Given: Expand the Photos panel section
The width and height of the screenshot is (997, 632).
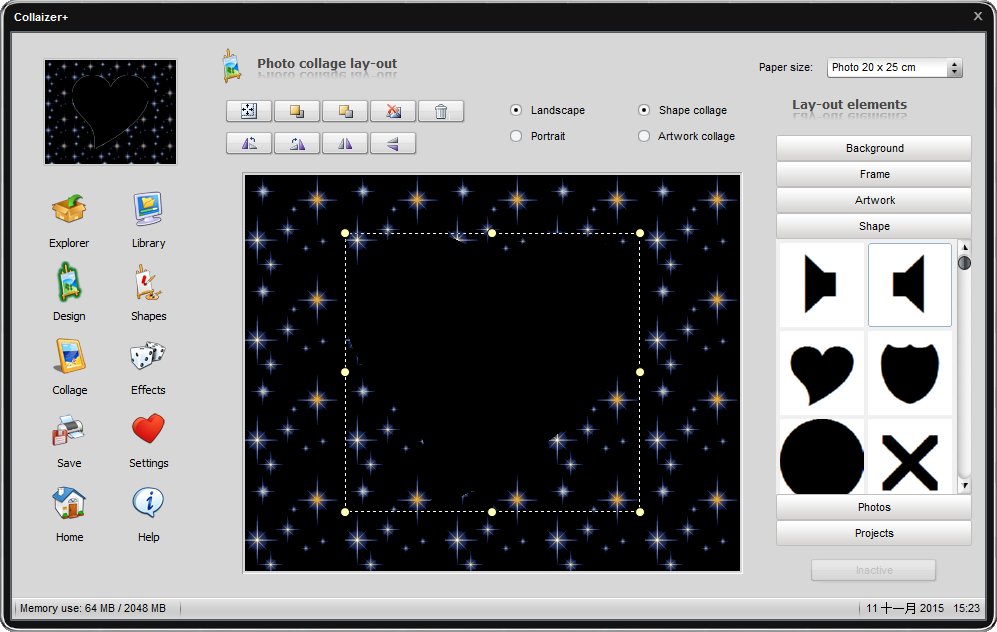Looking at the screenshot, I should coord(874,507).
